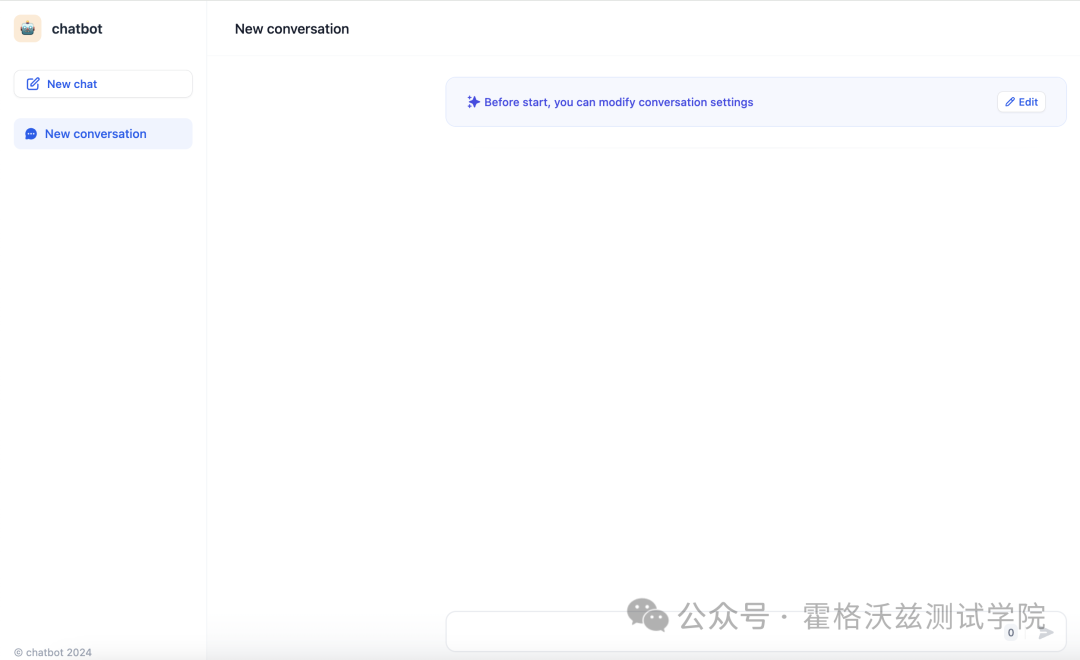Image resolution: width=1080 pixels, height=660 pixels.
Task: Click the New conversation header title
Action: pos(292,29)
